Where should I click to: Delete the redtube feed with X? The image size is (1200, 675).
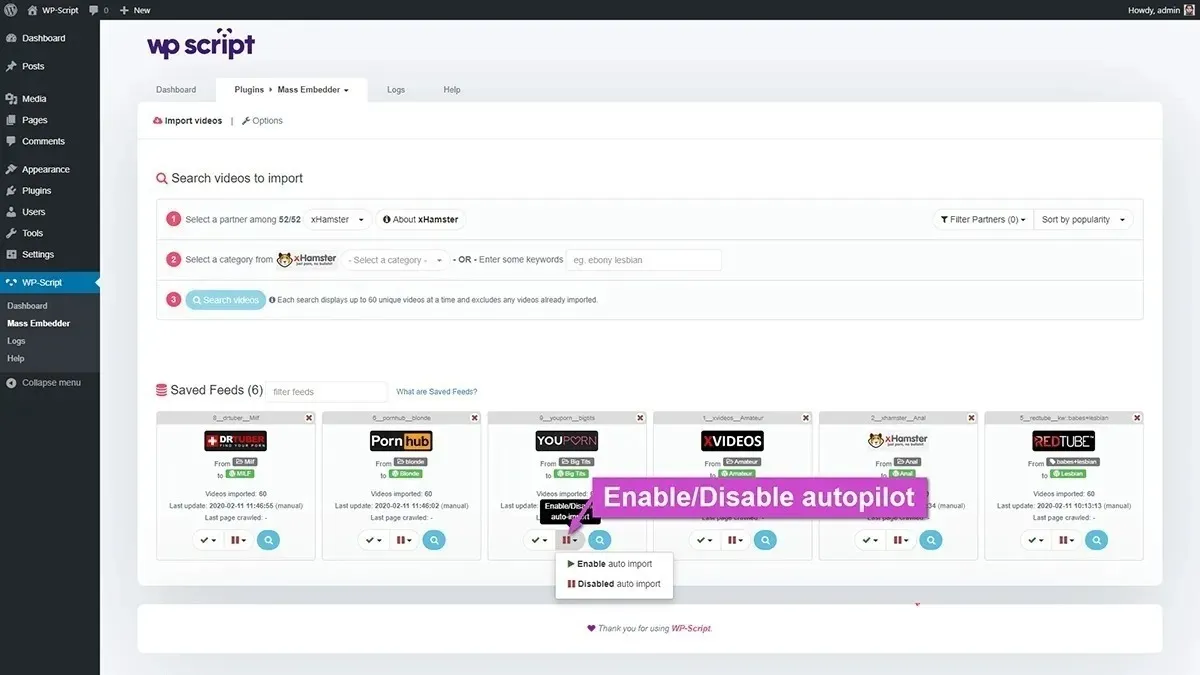pos(1138,418)
